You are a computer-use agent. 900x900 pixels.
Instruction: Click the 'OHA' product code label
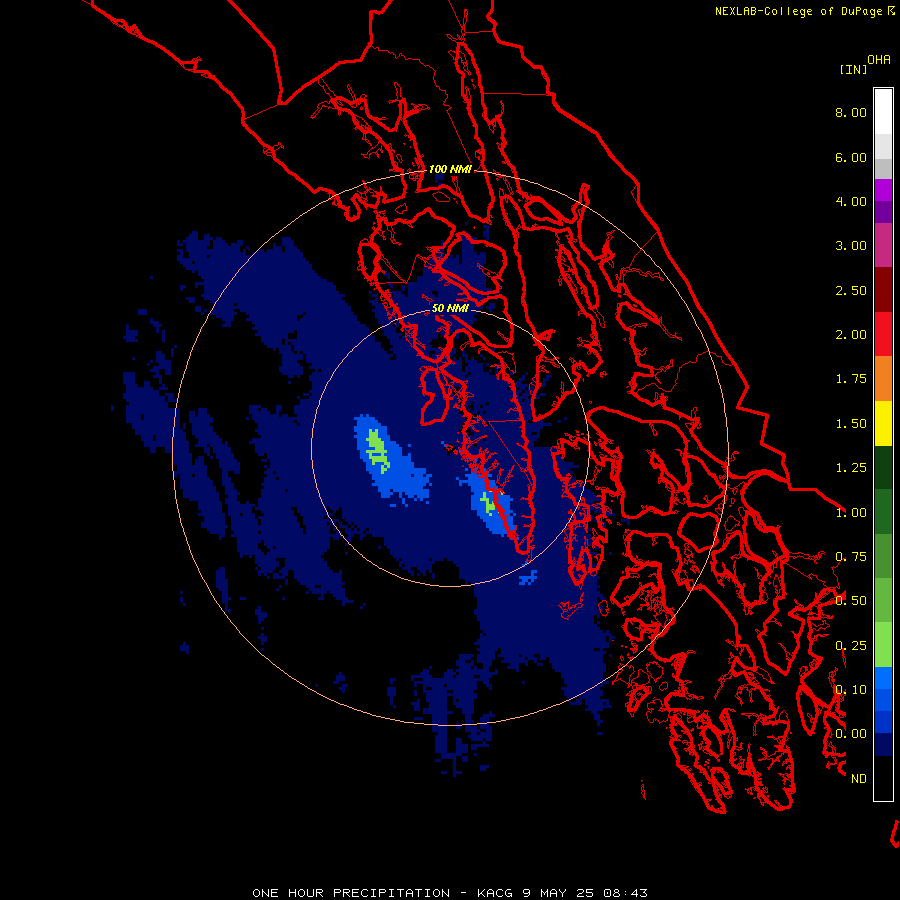(x=879, y=60)
